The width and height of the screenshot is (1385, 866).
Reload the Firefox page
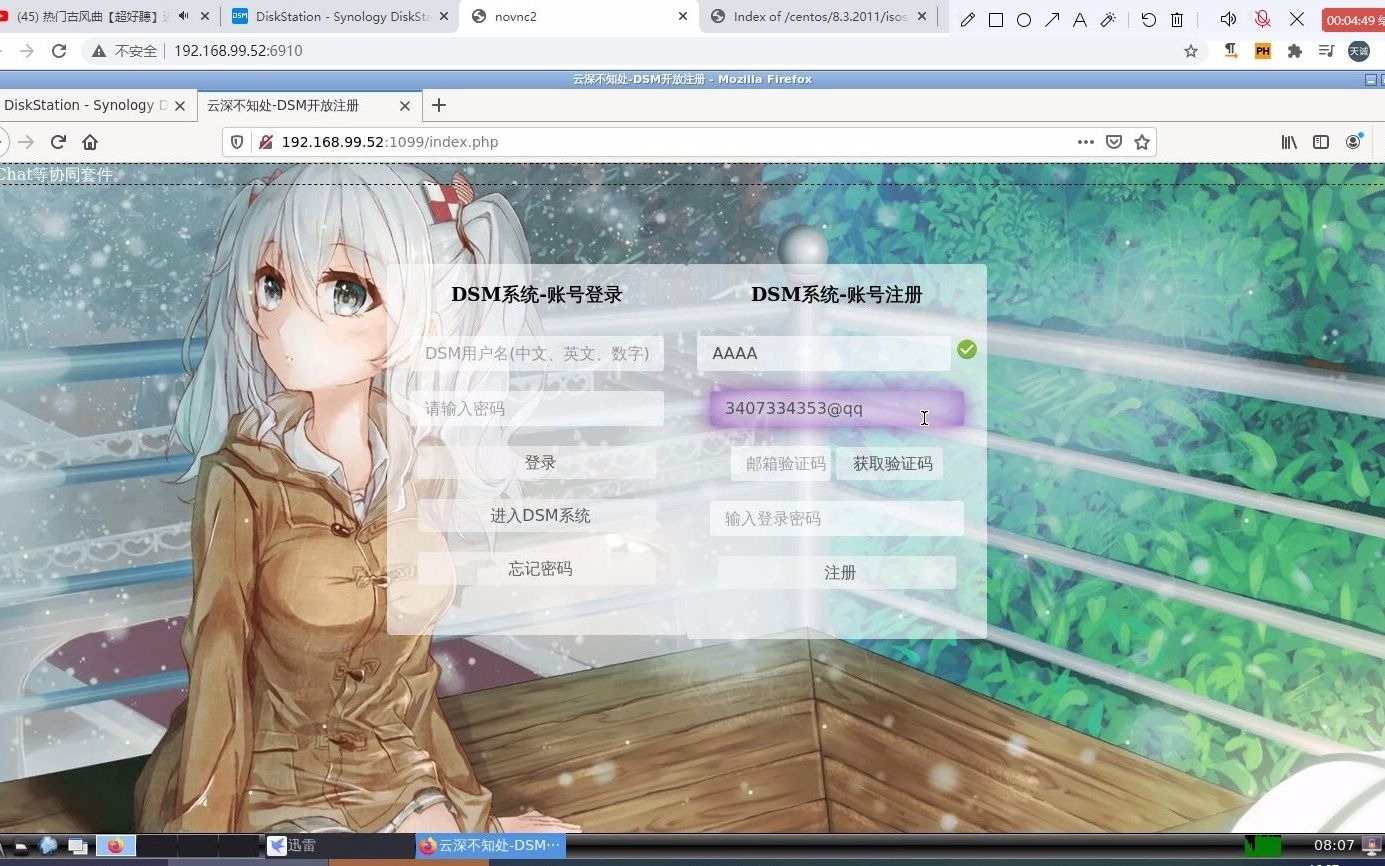[x=58, y=142]
